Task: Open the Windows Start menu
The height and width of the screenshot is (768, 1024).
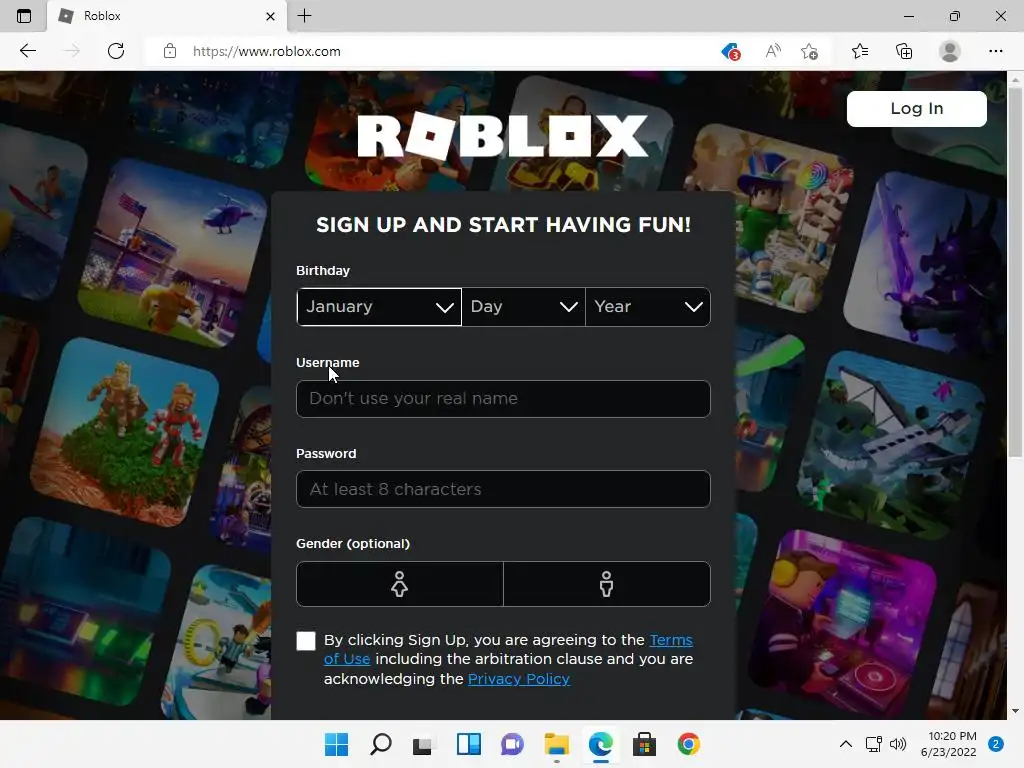Action: point(336,744)
